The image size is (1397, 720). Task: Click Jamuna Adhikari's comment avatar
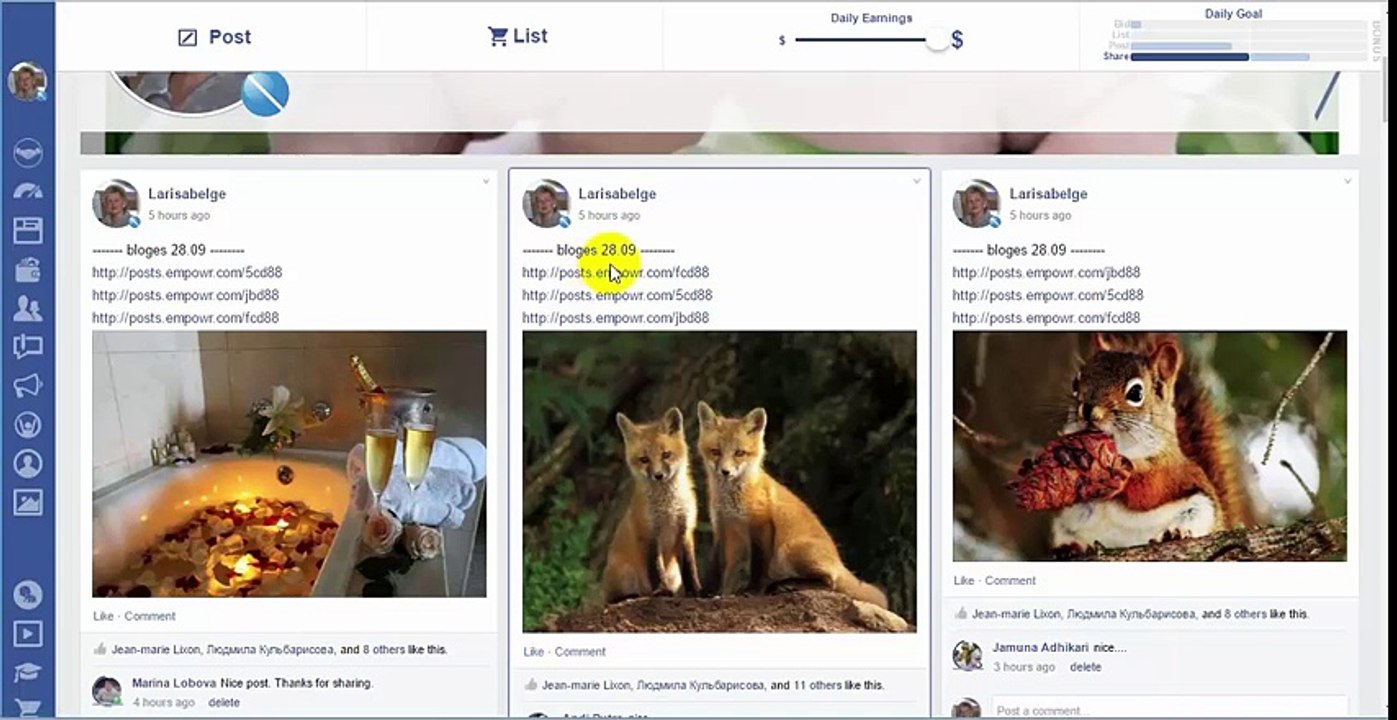coord(967,656)
